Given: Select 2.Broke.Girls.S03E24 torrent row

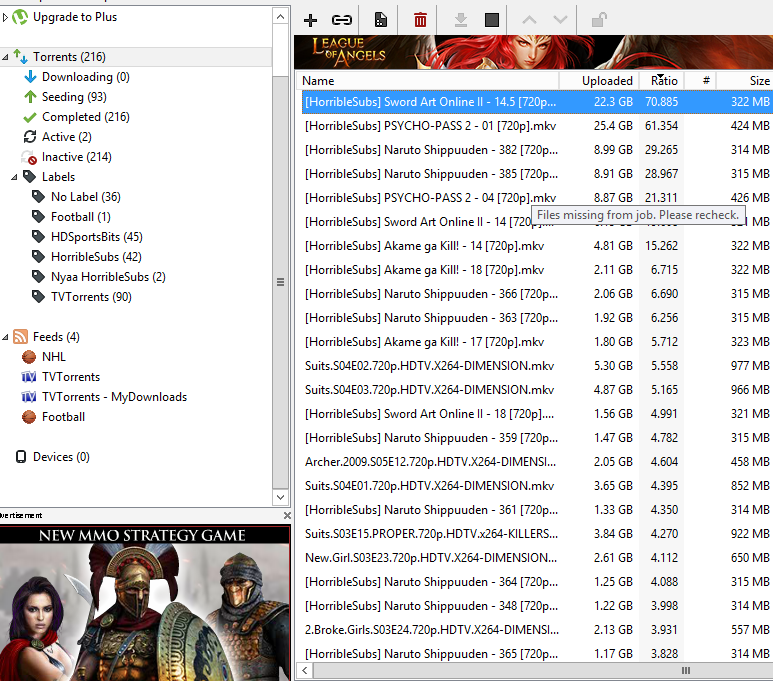Looking at the screenshot, I should click(537, 630).
